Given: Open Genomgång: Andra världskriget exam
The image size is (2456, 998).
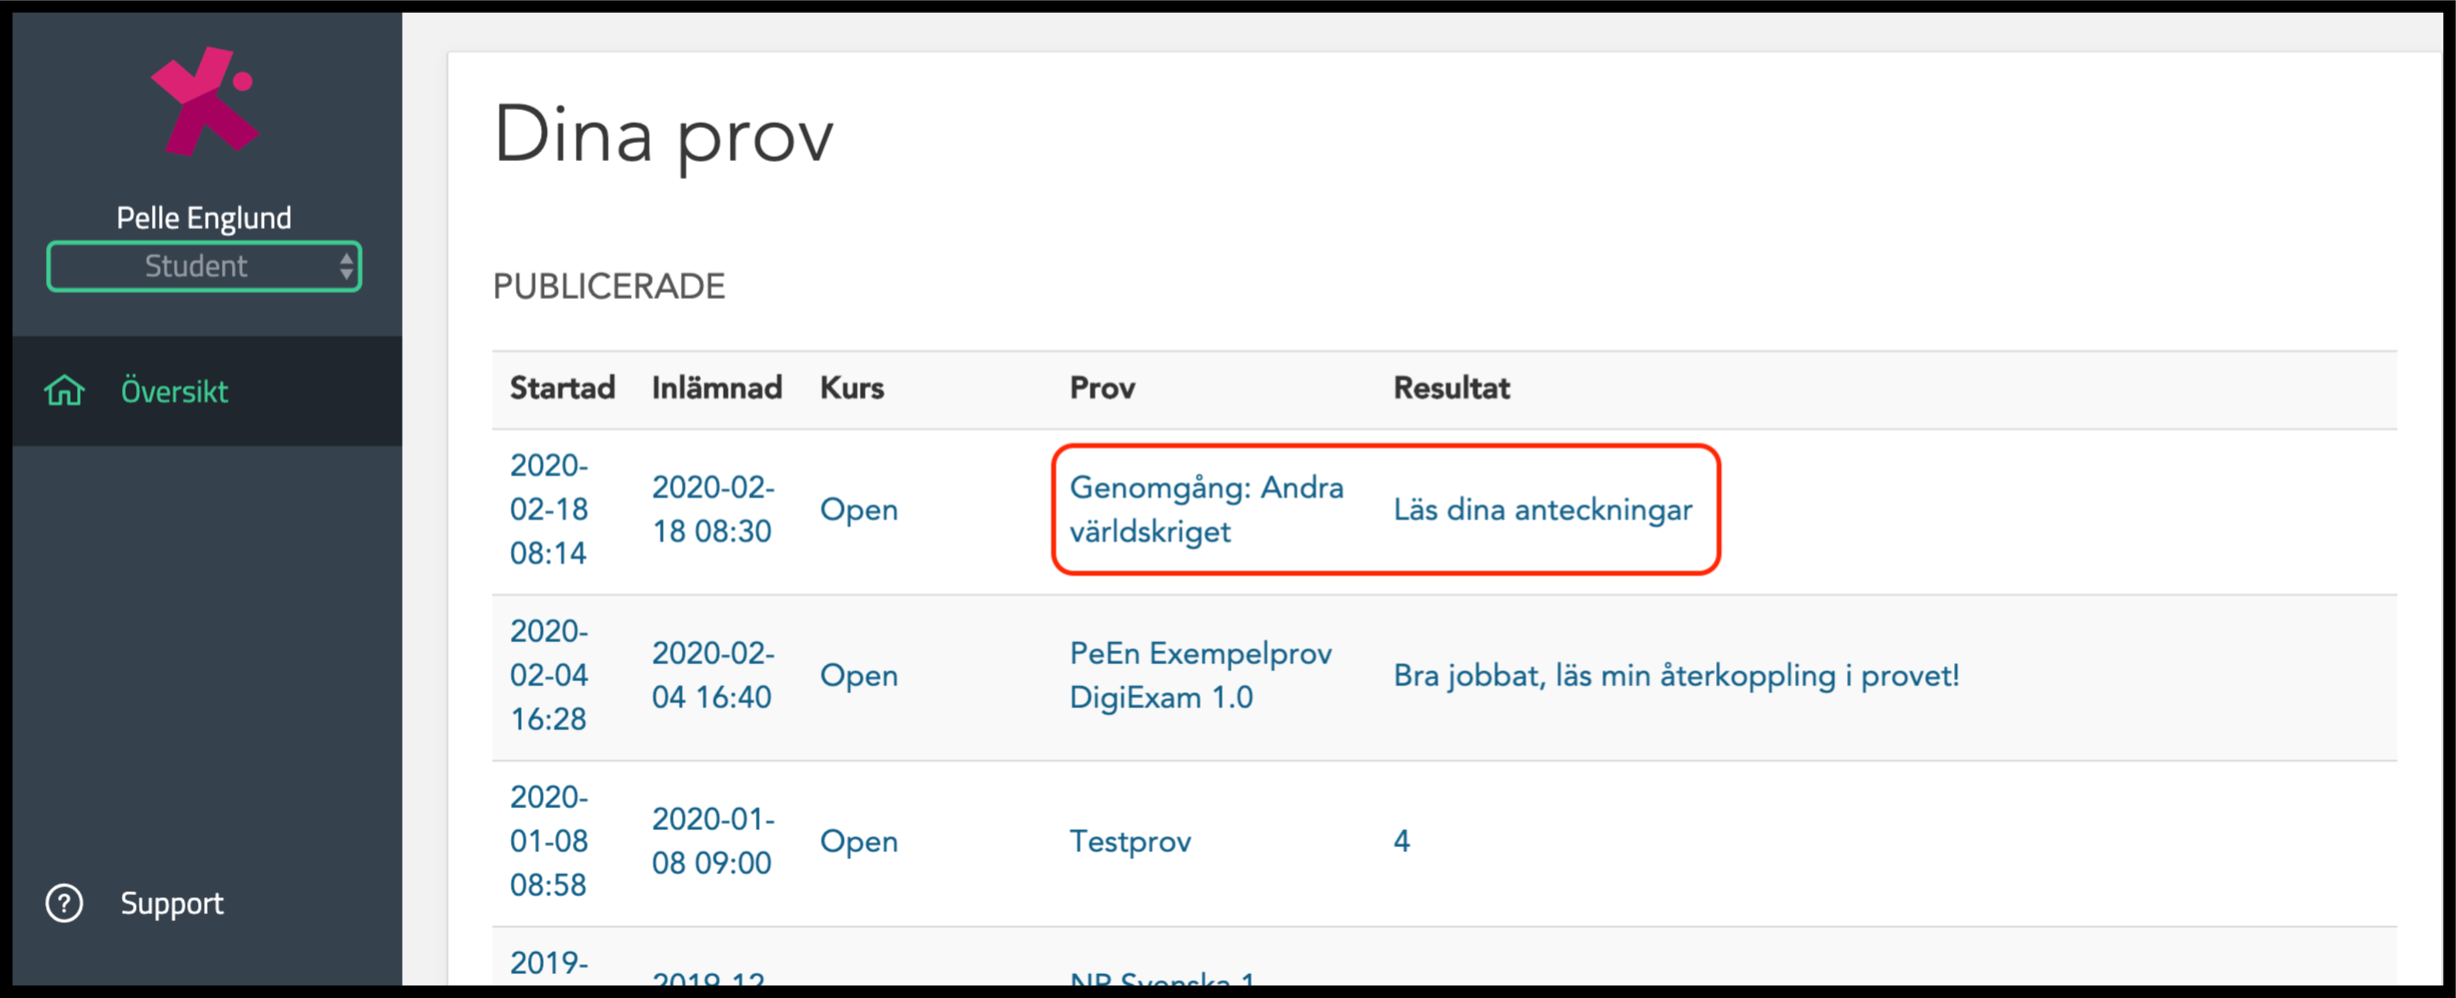Looking at the screenshot, I should pyautogui.click(x=1206, y=509).
